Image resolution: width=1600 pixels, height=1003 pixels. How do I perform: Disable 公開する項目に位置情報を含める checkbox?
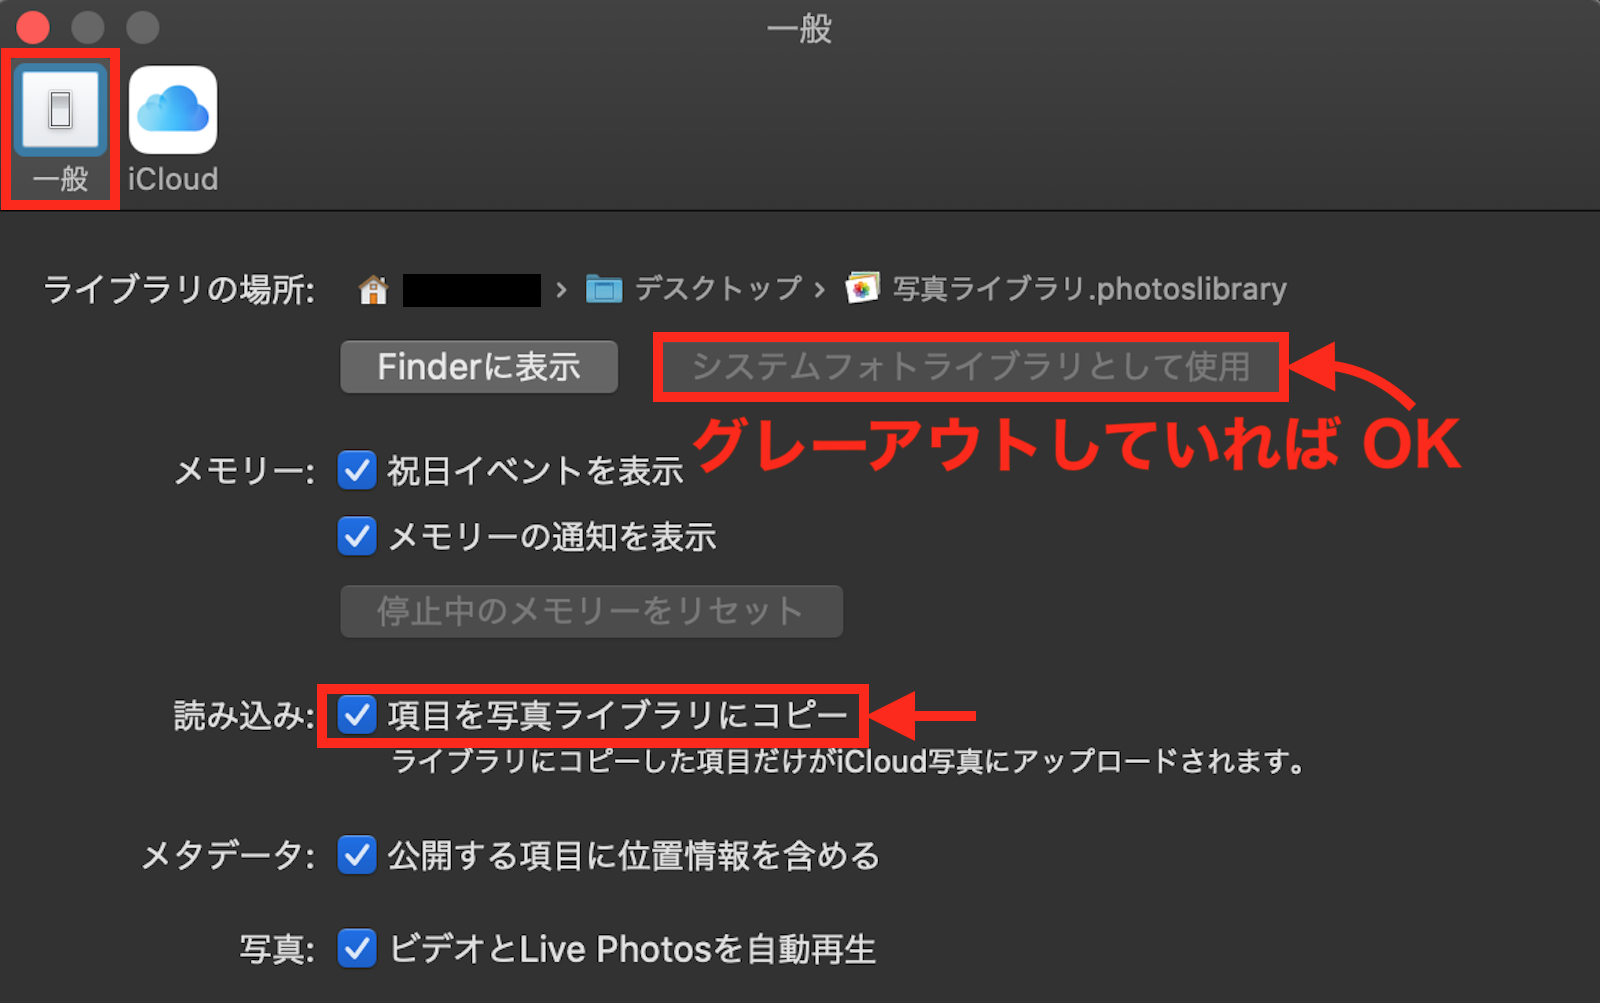[x=357, y=856]
